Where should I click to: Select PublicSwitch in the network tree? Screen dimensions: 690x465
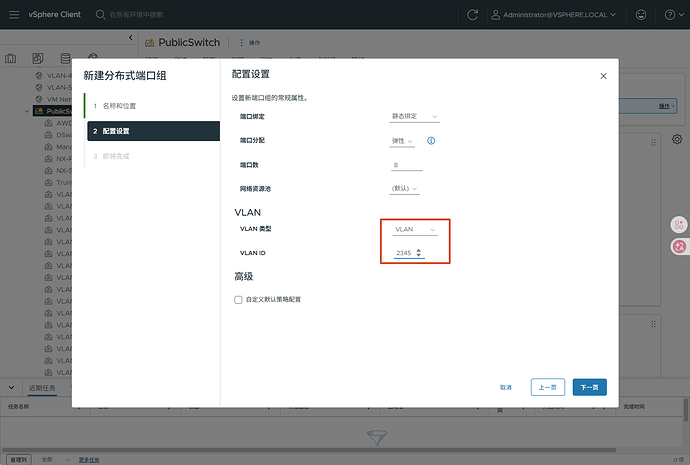pyautogui.click(x=53, y=111)
